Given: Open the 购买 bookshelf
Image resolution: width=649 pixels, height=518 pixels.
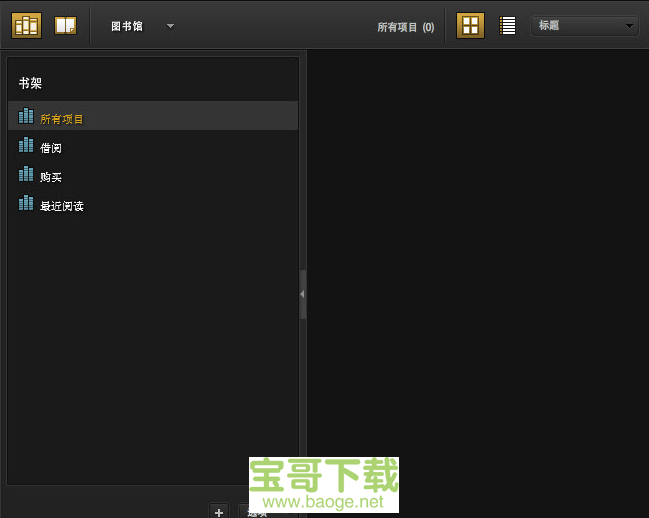Looking at the screenshot, I should [51, 177].
